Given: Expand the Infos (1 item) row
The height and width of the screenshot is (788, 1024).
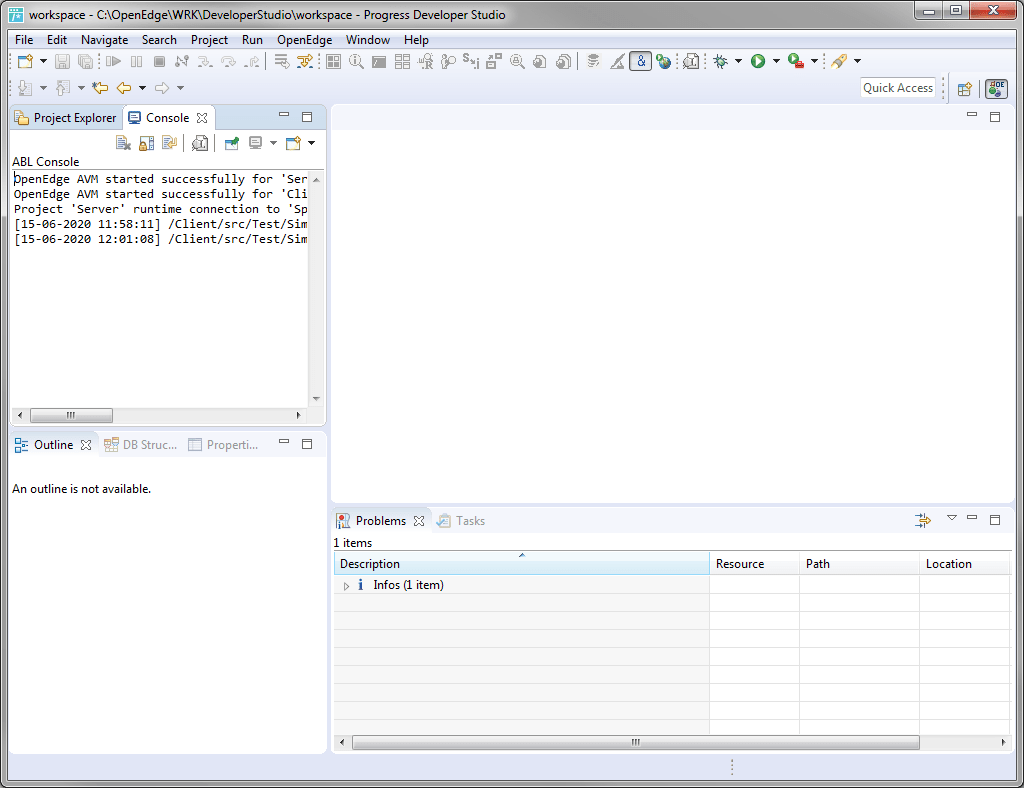Looking at the screenshot, I should click(346, 586).
